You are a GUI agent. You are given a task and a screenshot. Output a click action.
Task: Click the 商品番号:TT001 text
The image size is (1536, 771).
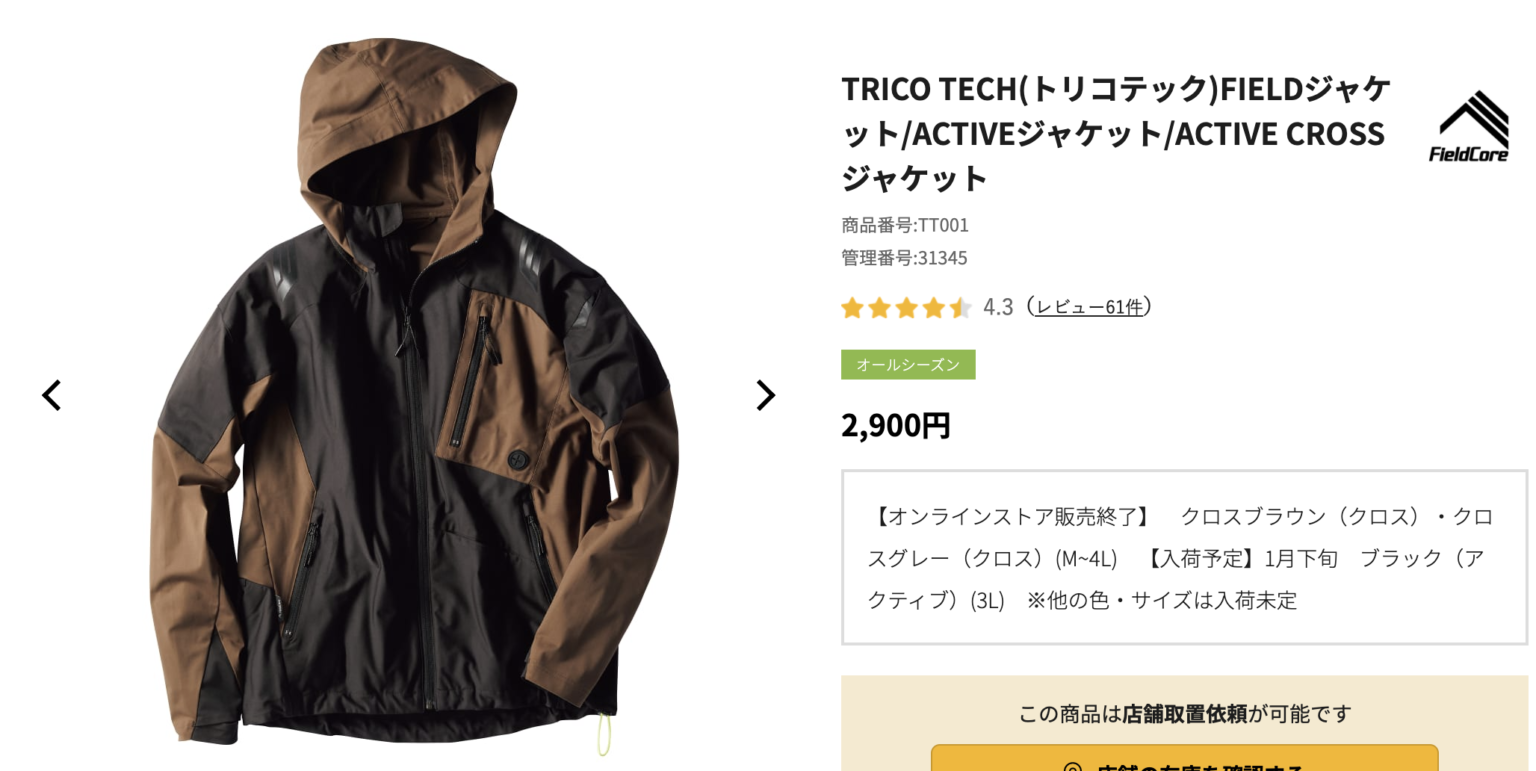(905, 225)
